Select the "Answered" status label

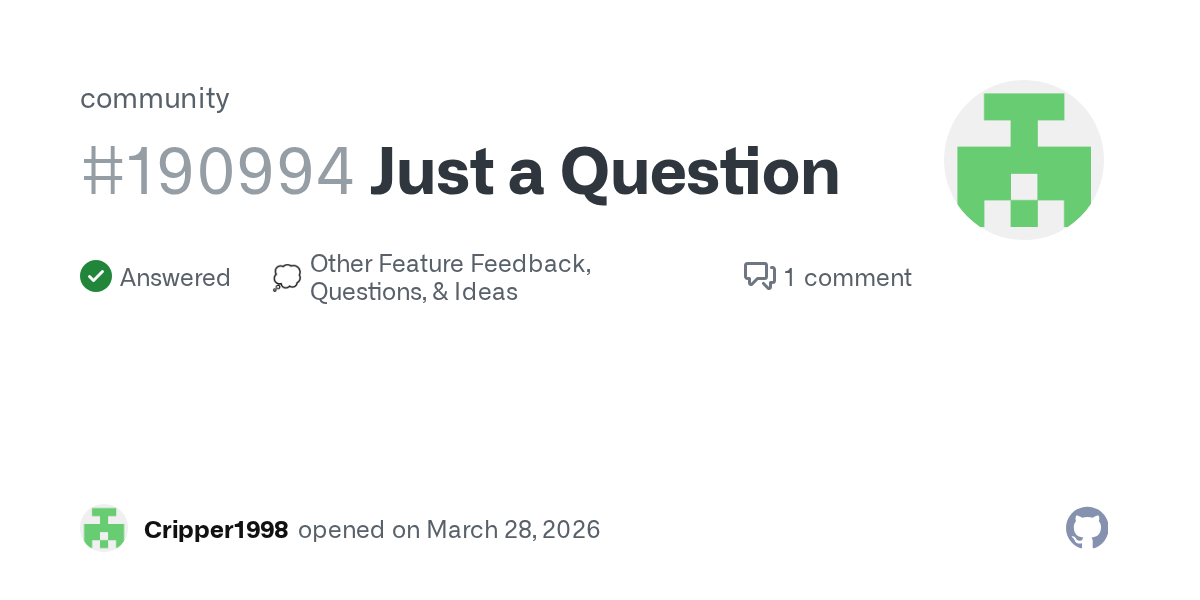point(175,278)
